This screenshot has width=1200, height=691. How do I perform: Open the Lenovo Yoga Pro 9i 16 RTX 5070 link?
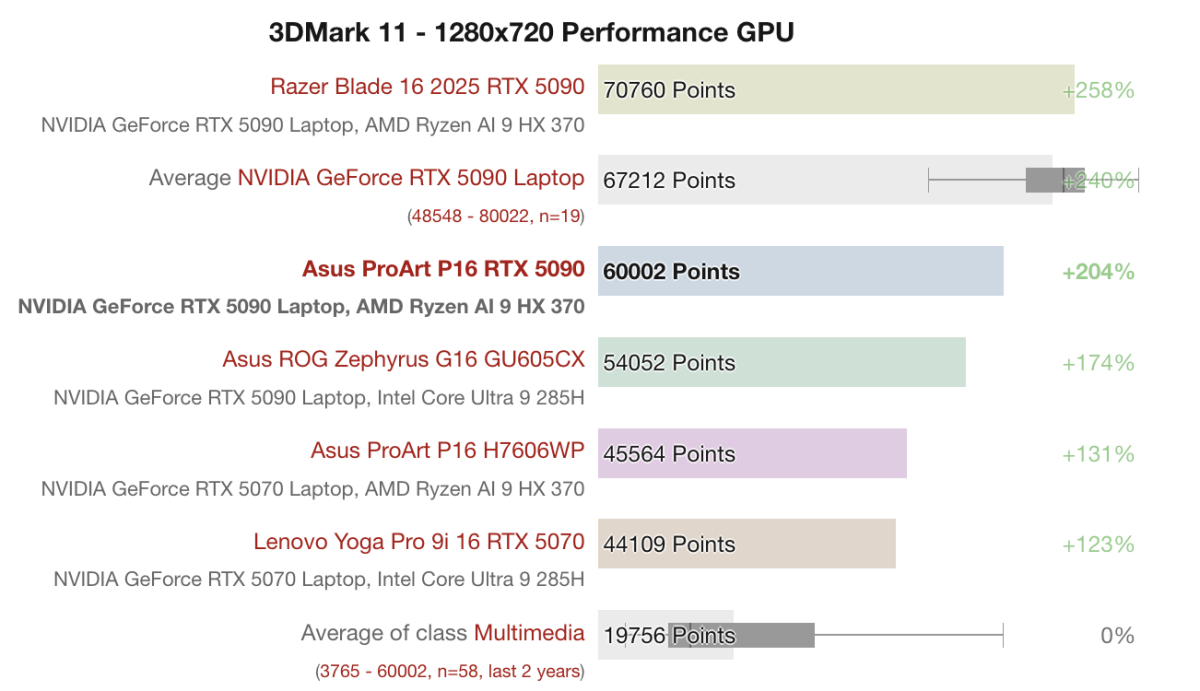[418, 542]
